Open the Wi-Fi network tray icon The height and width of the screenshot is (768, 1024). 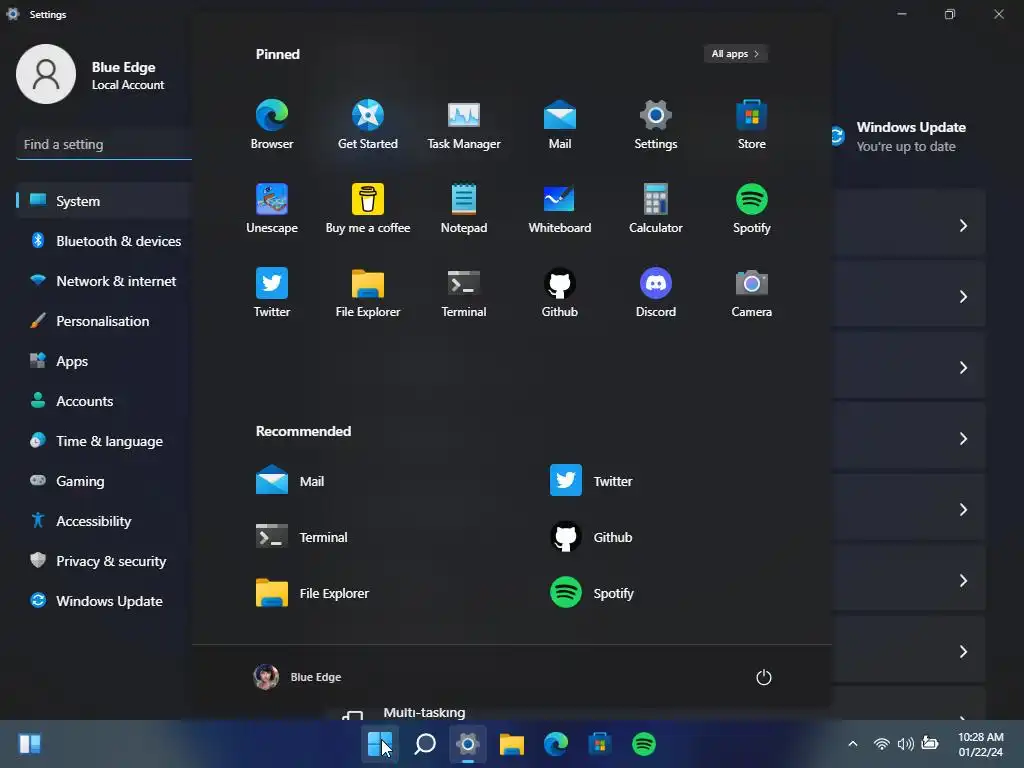tap(882, 744)
